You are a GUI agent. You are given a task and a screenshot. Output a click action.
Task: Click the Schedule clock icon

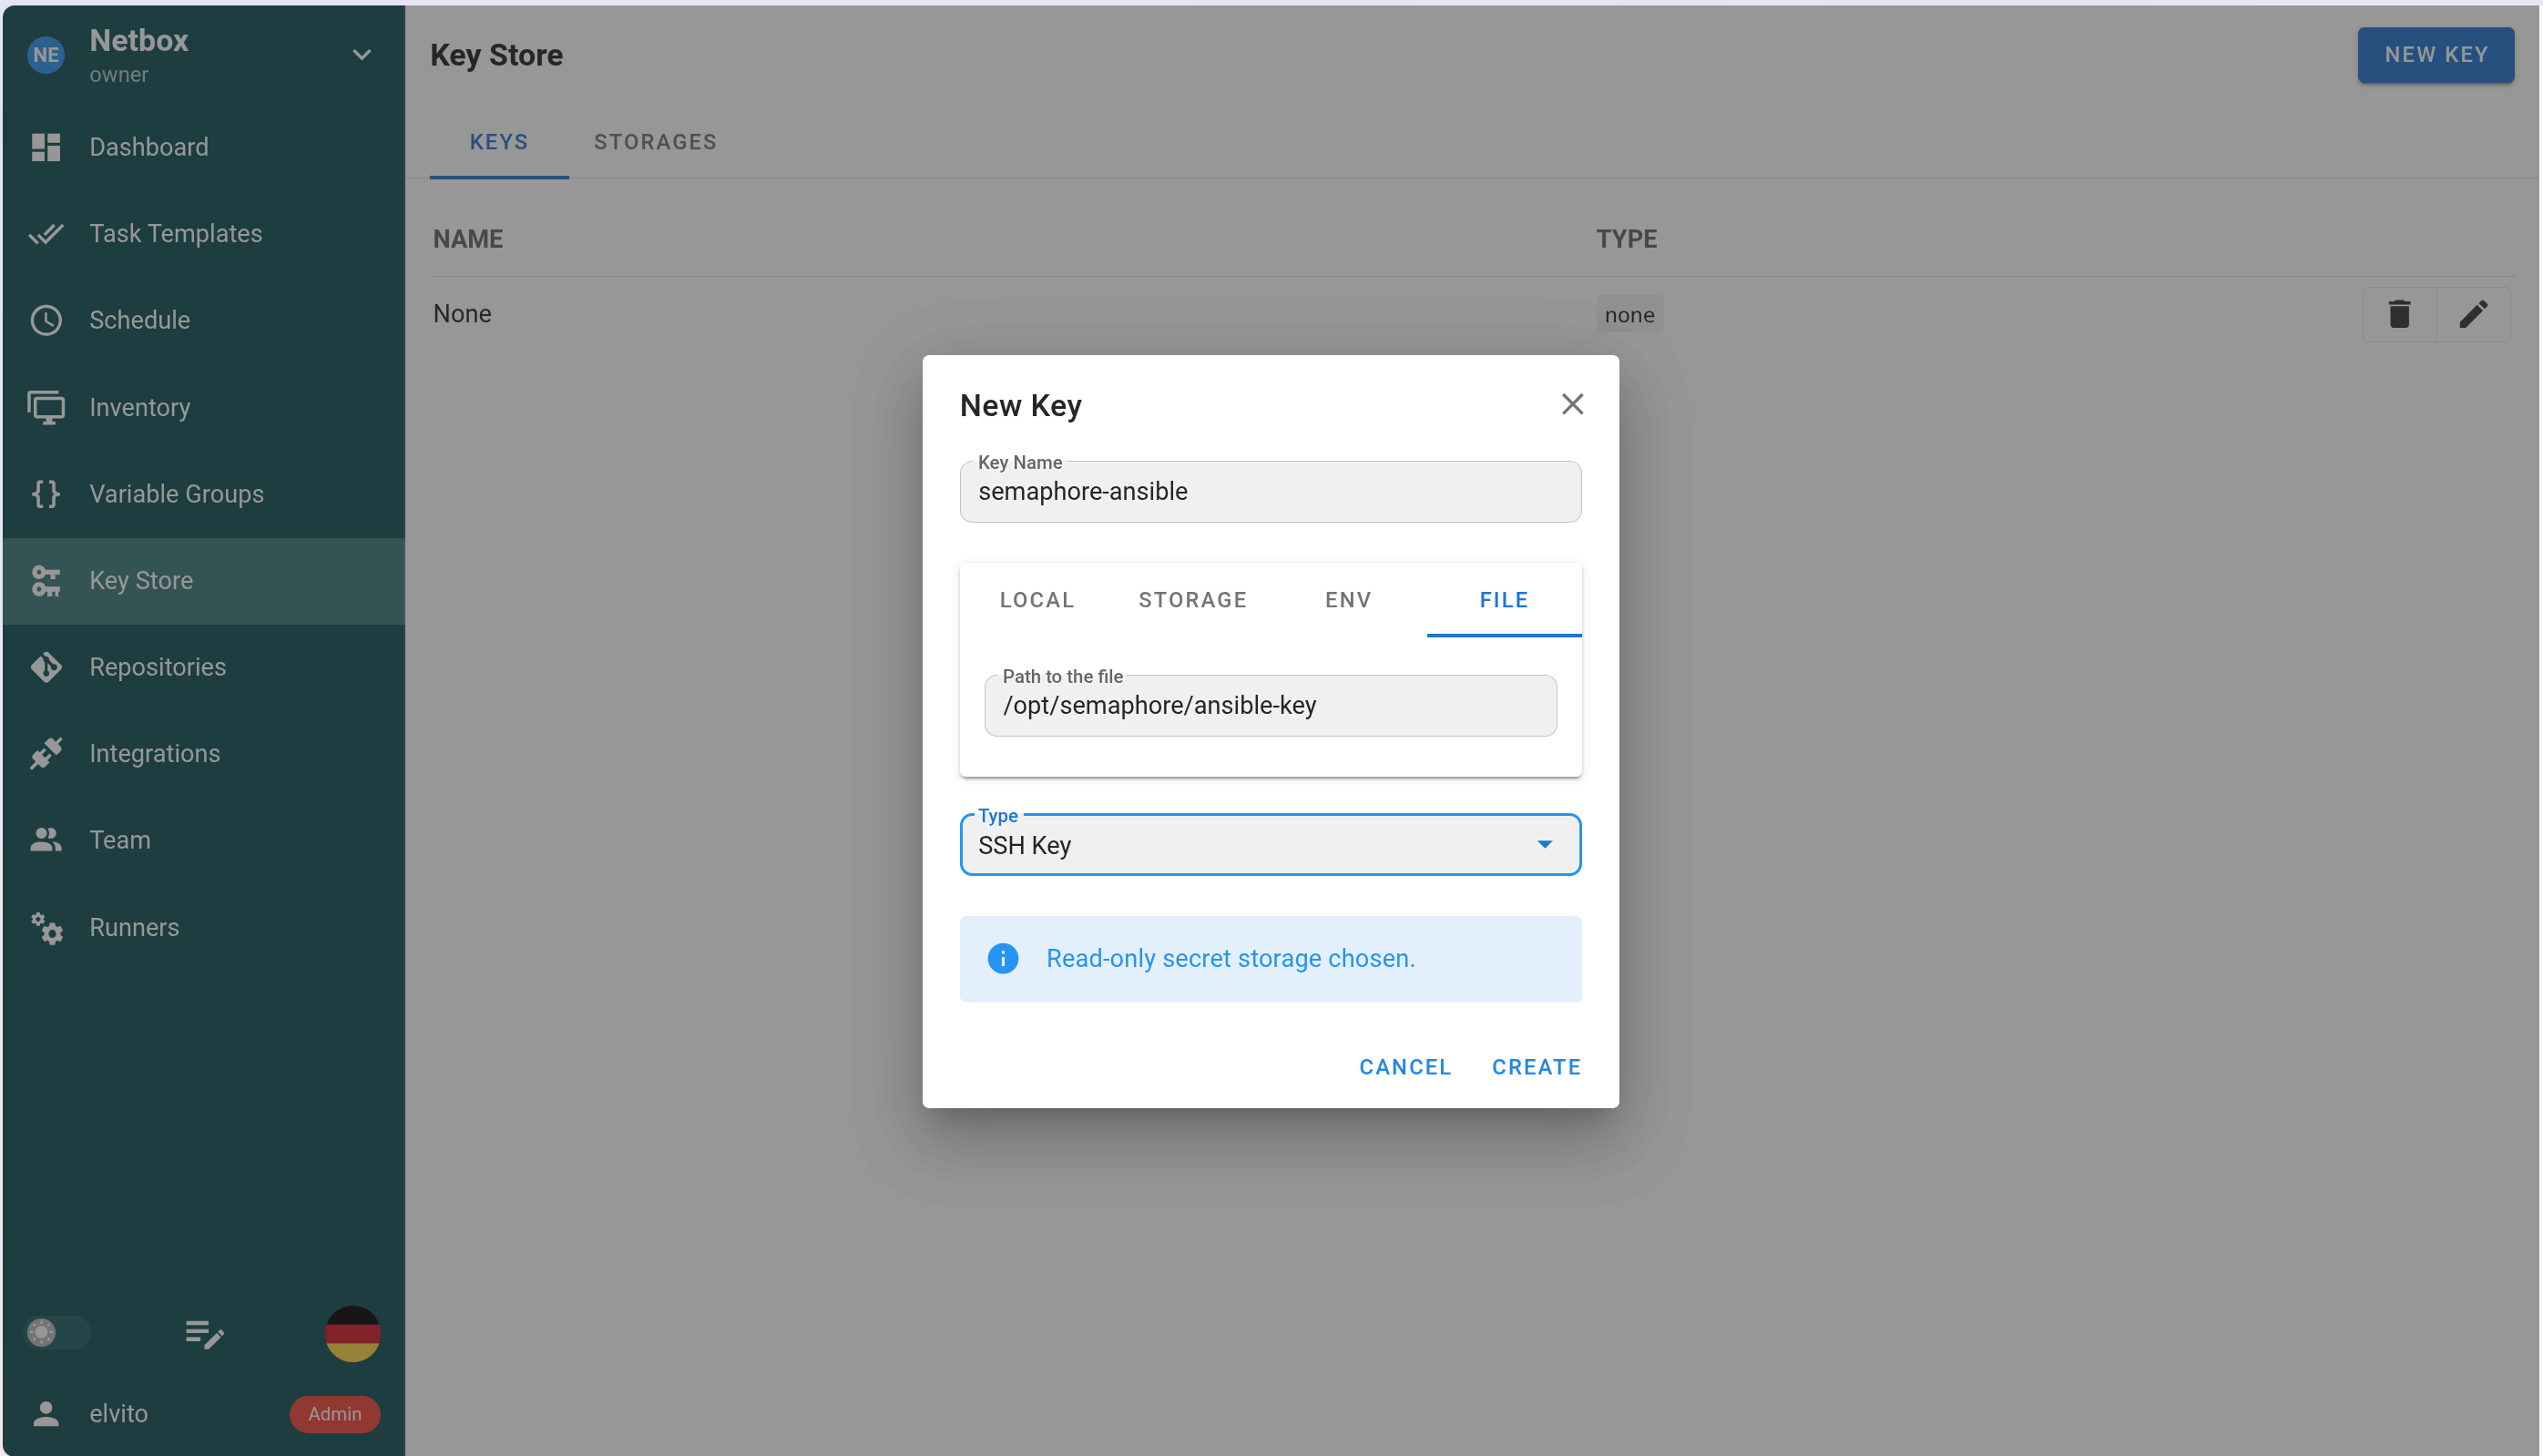(x=46, y=320)
